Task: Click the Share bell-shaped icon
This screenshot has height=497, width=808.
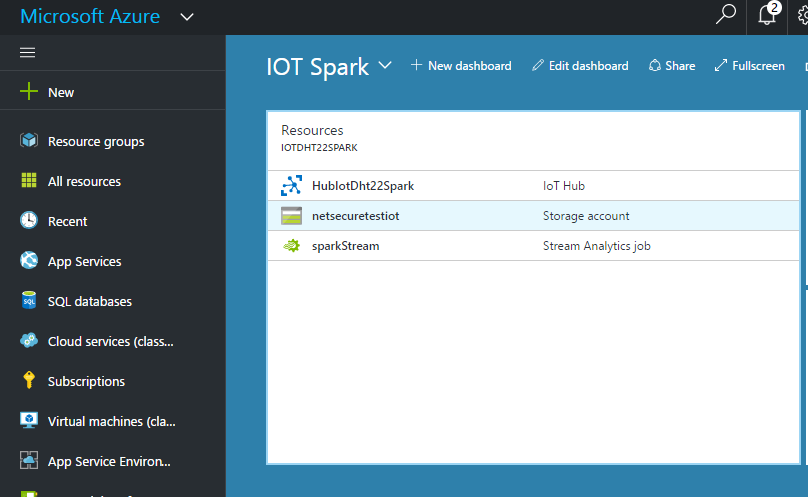Action: (654, 65)
